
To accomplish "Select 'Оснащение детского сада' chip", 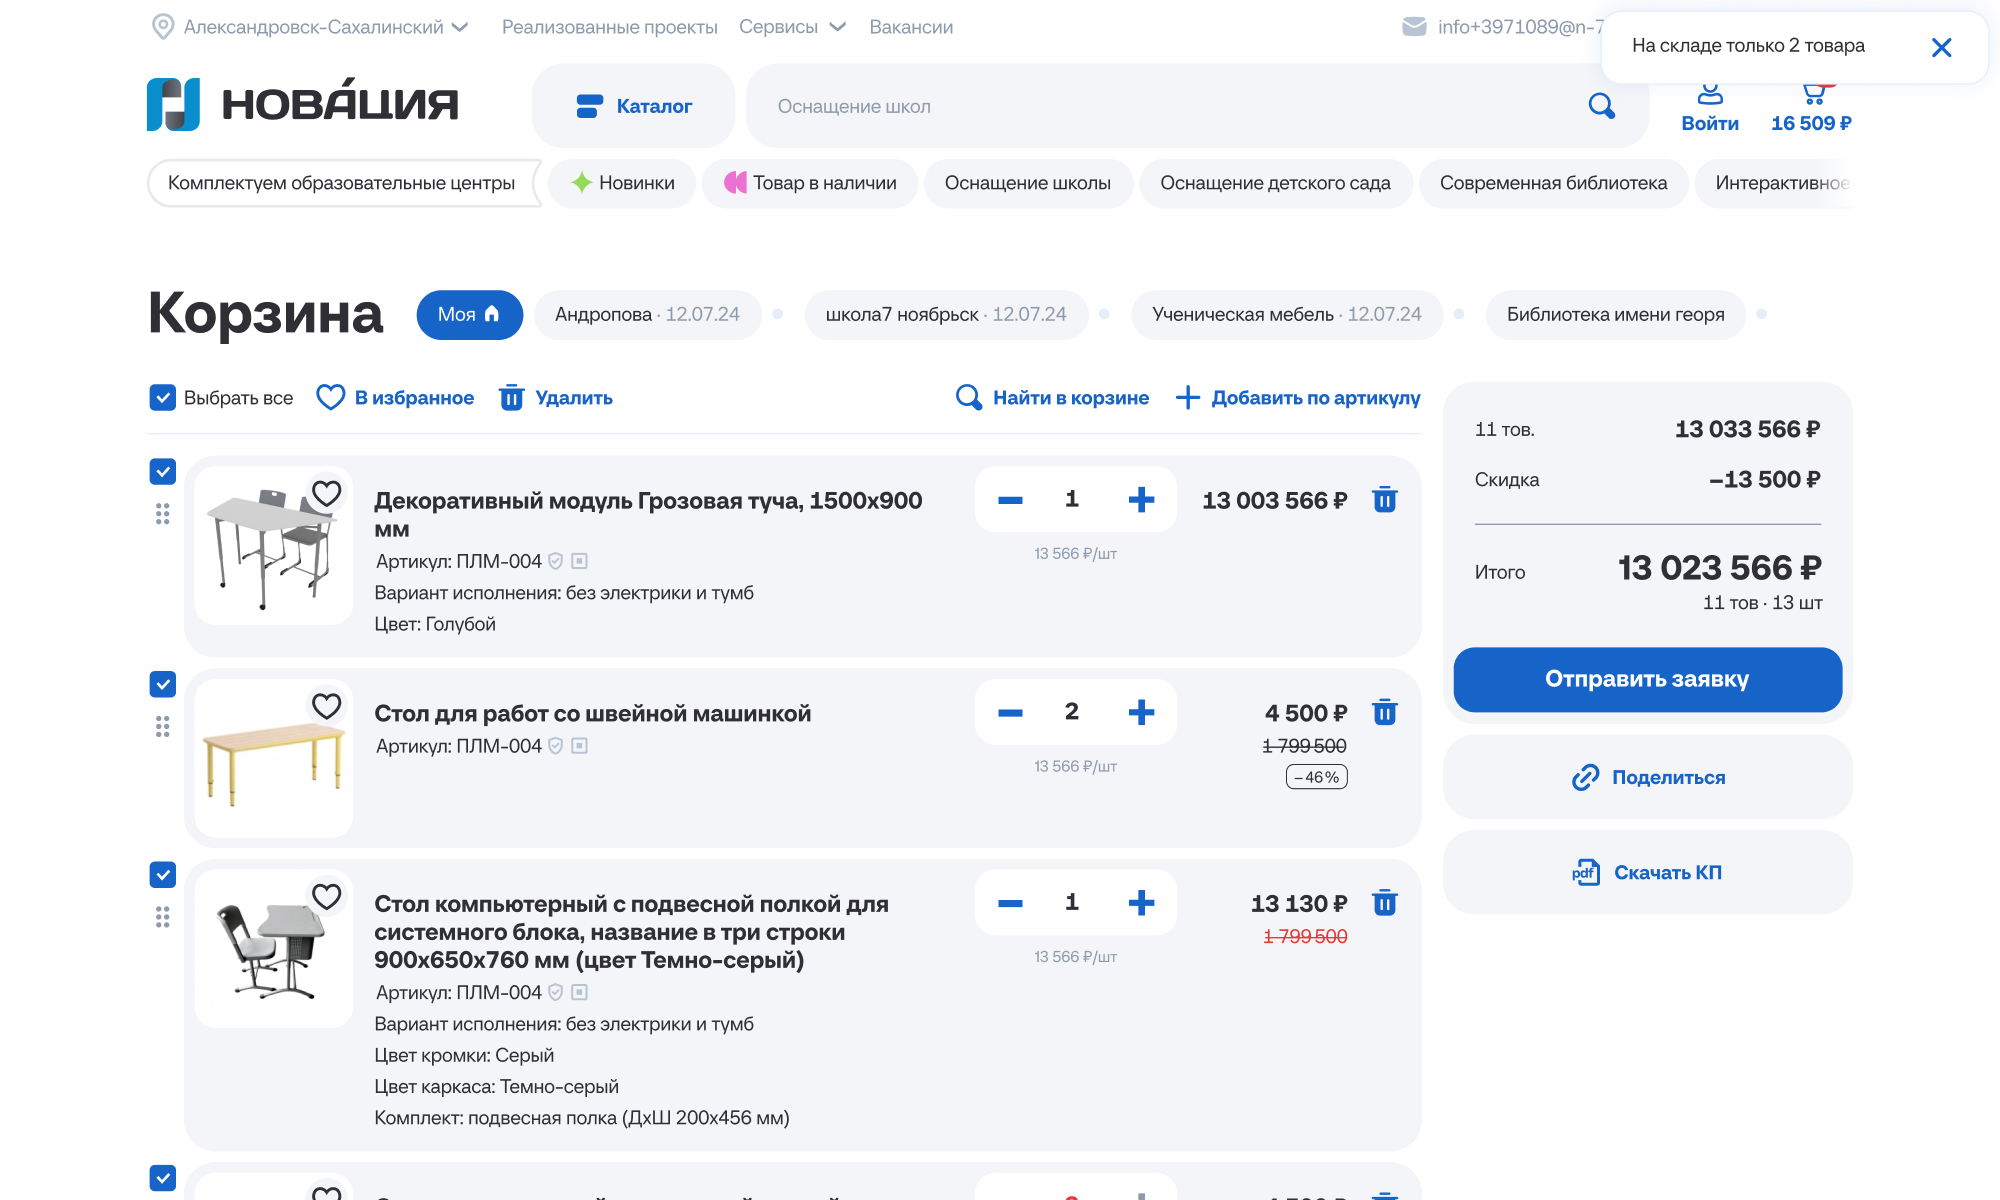I will 1275,183.
